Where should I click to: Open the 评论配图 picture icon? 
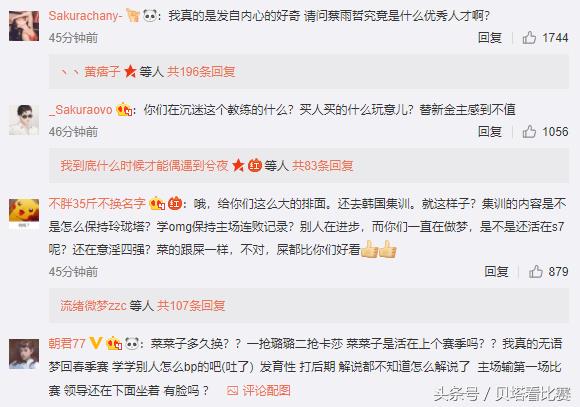click(232, 390)
